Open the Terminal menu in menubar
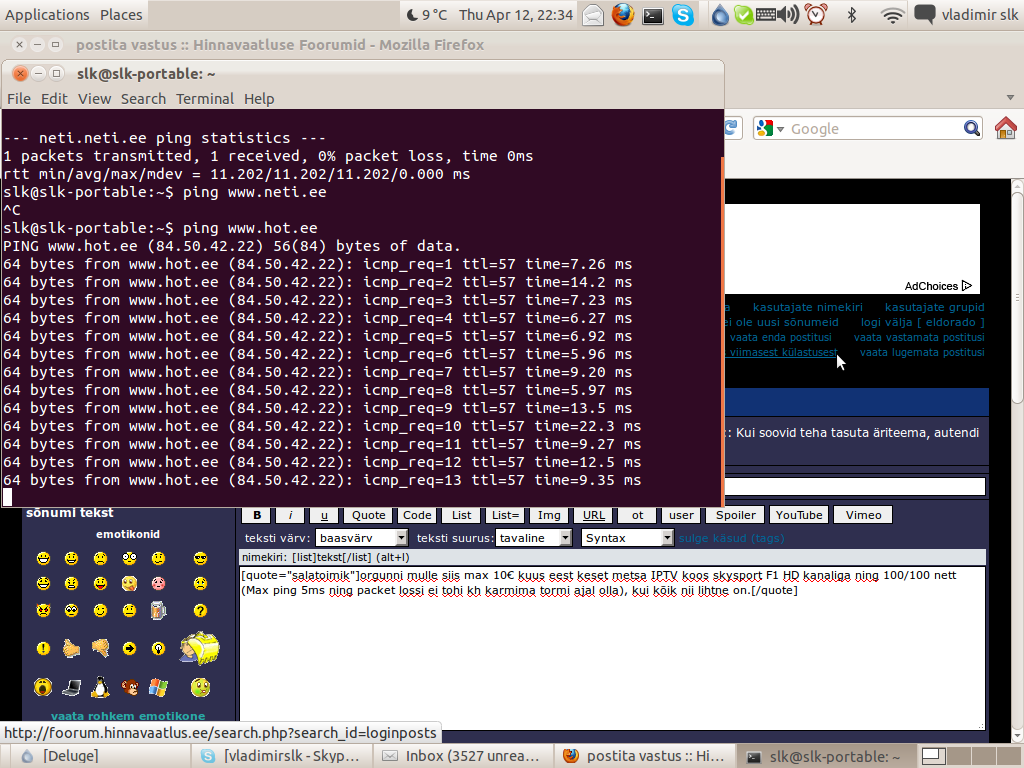The image size is (1024, 768). (x=205, y=99)
